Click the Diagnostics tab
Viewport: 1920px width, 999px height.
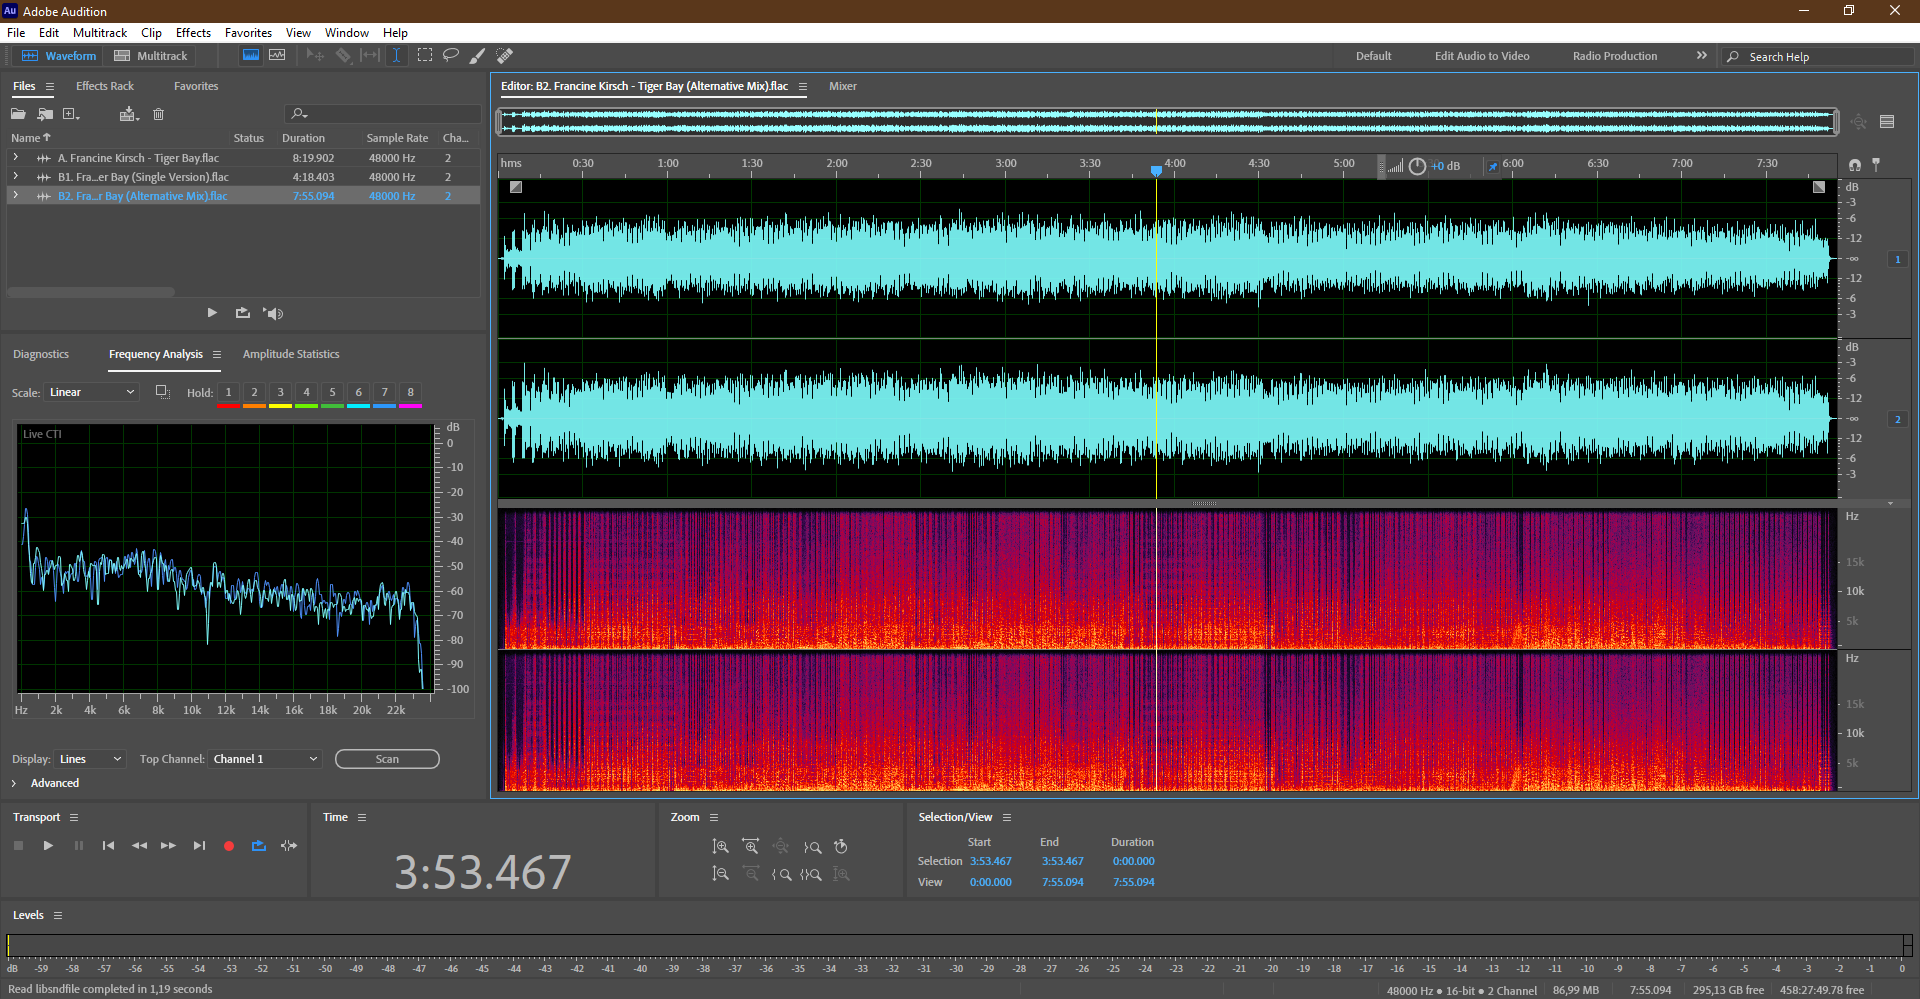pyautogui.click(x=41, y=355)
